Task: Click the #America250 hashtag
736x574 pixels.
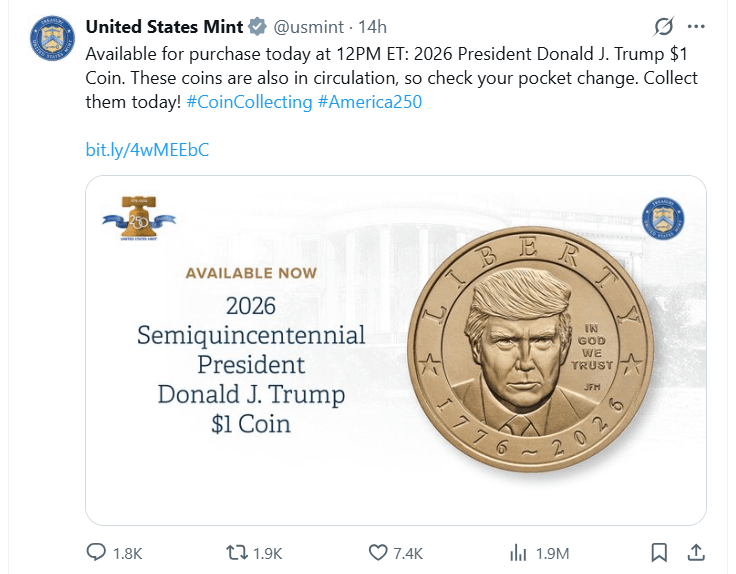Action: [370, 102]
